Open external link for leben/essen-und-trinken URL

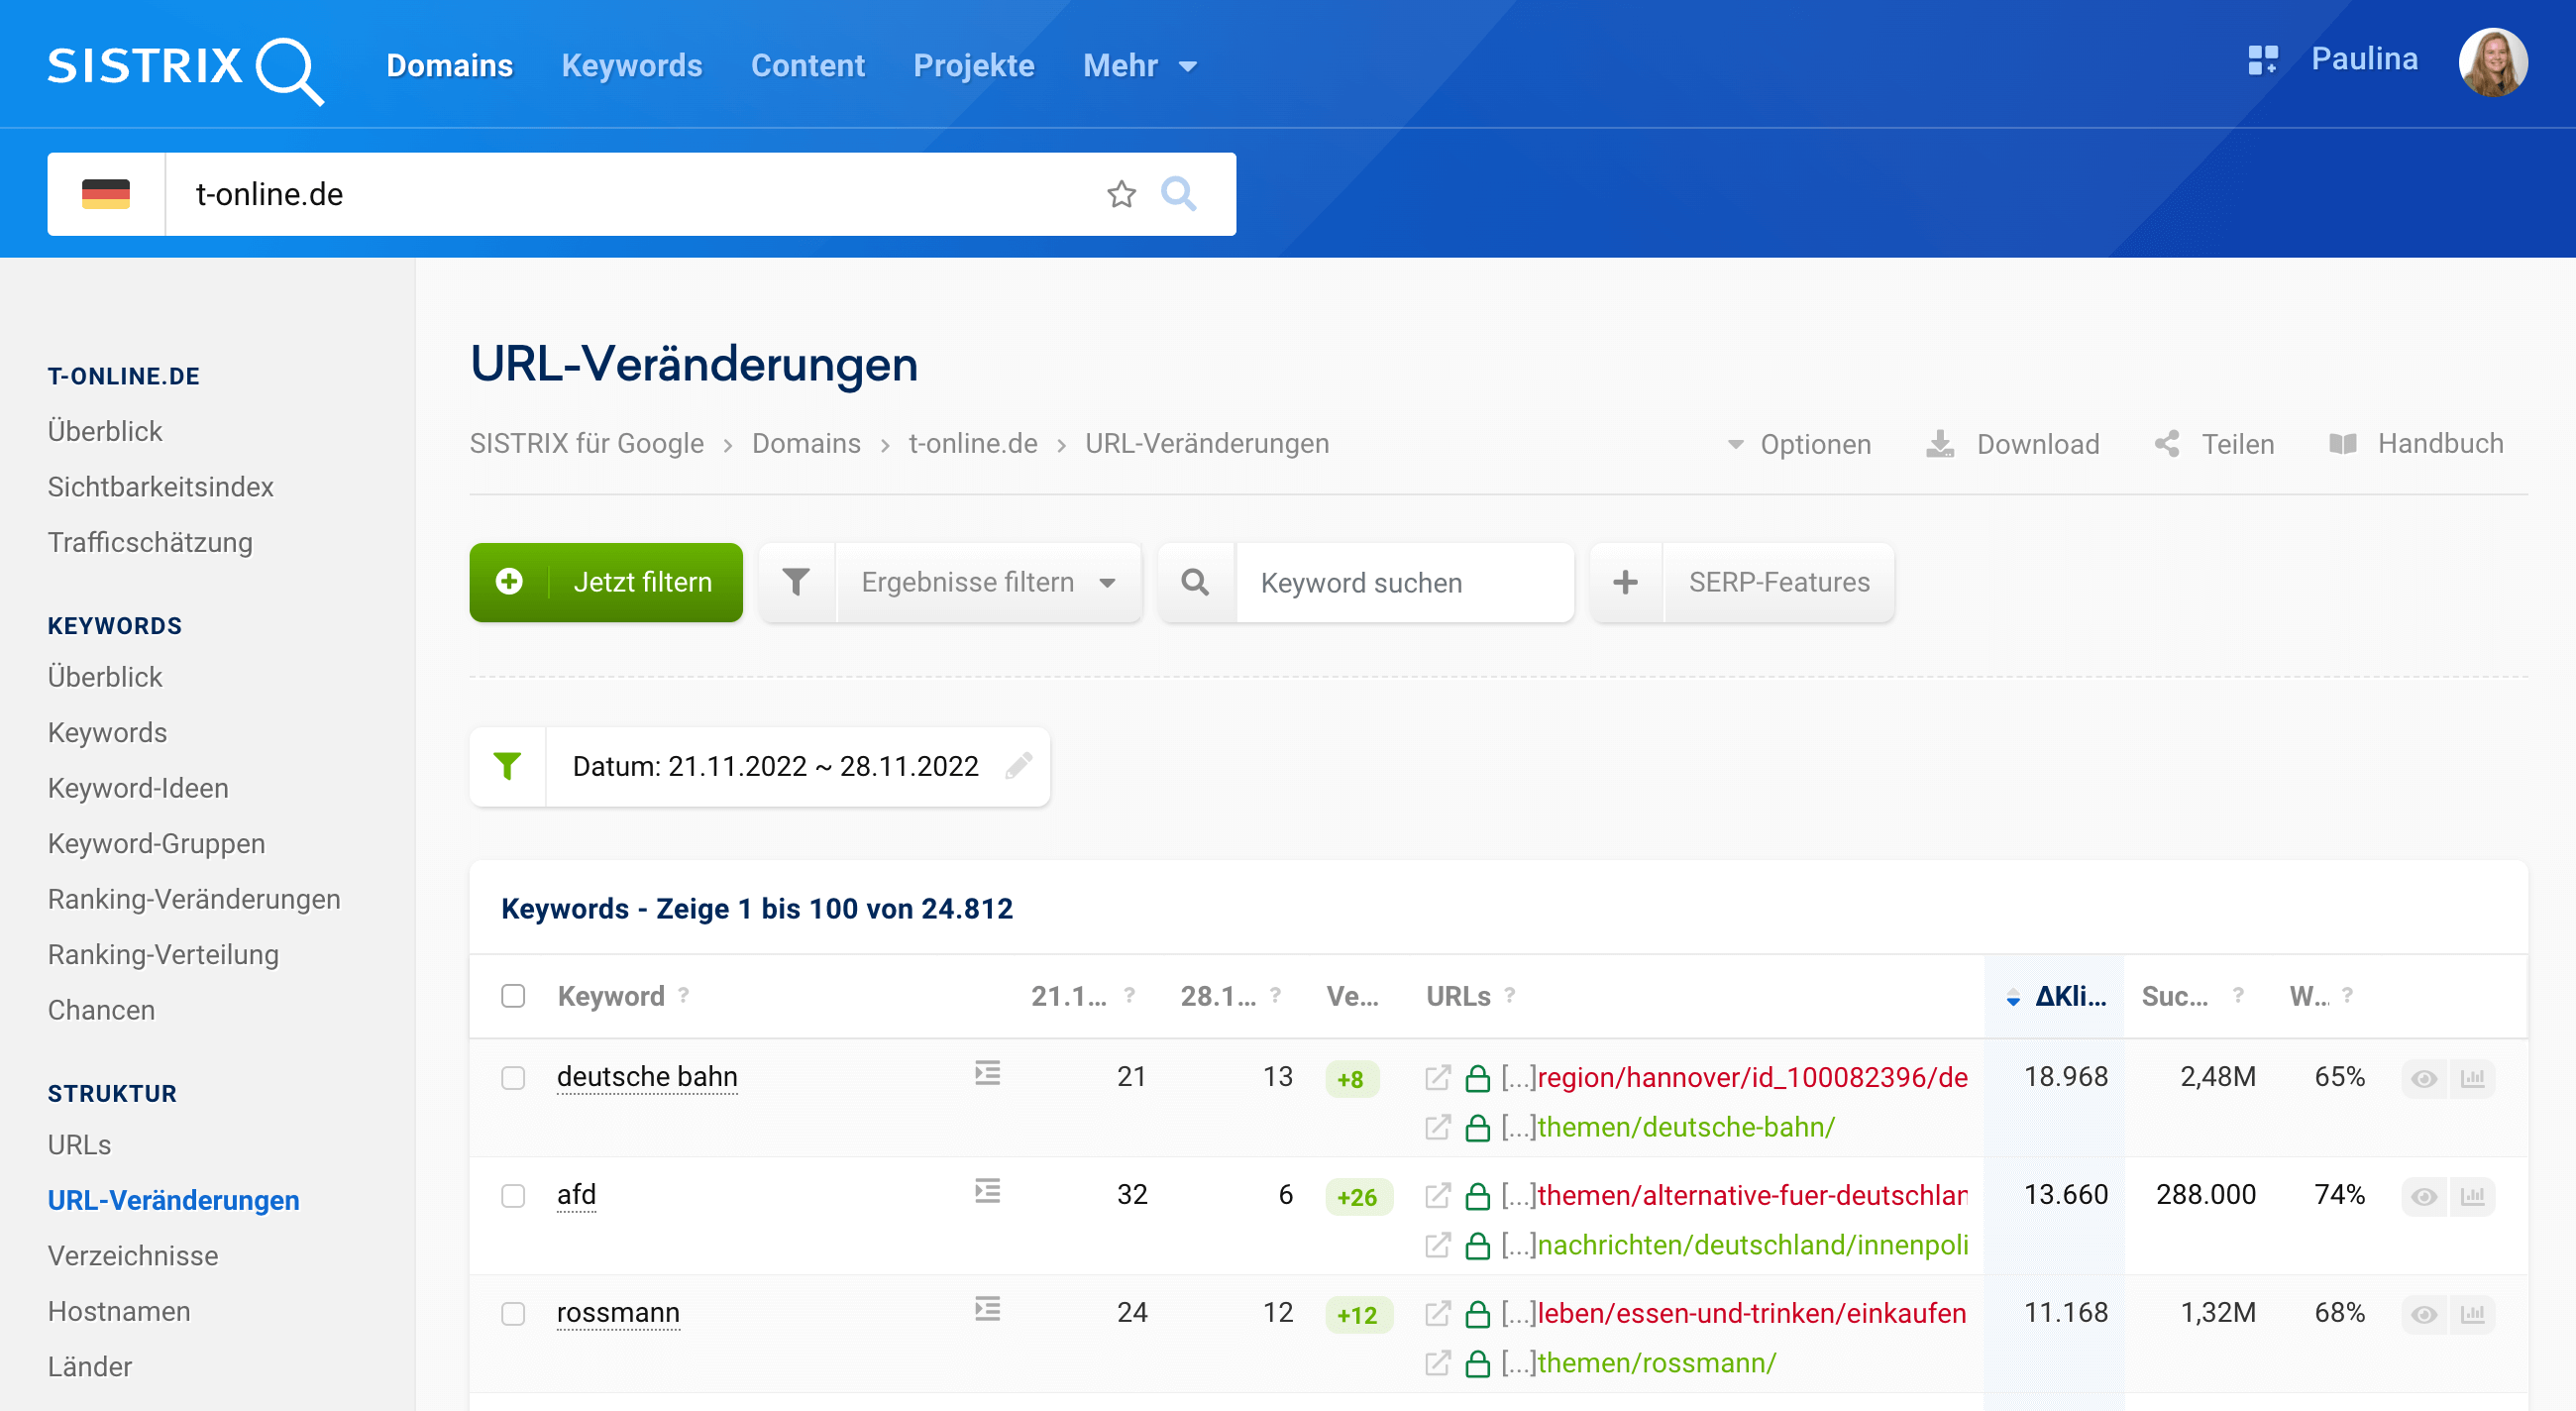(x=1437, y=1314)
